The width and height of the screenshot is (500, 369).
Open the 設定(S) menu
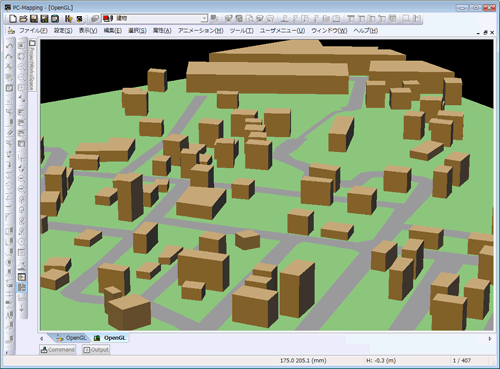[63, 31]
